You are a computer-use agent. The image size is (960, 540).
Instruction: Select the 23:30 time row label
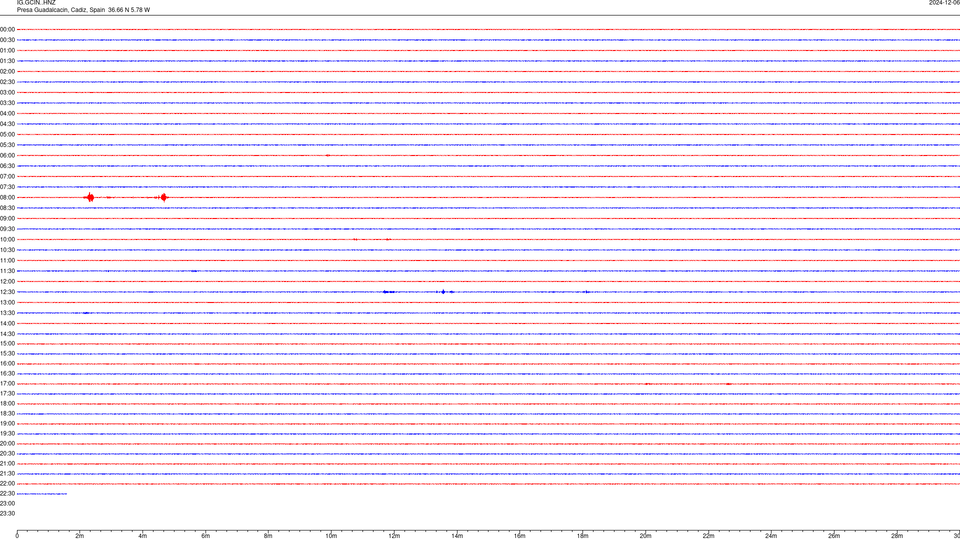click(7, 514)
